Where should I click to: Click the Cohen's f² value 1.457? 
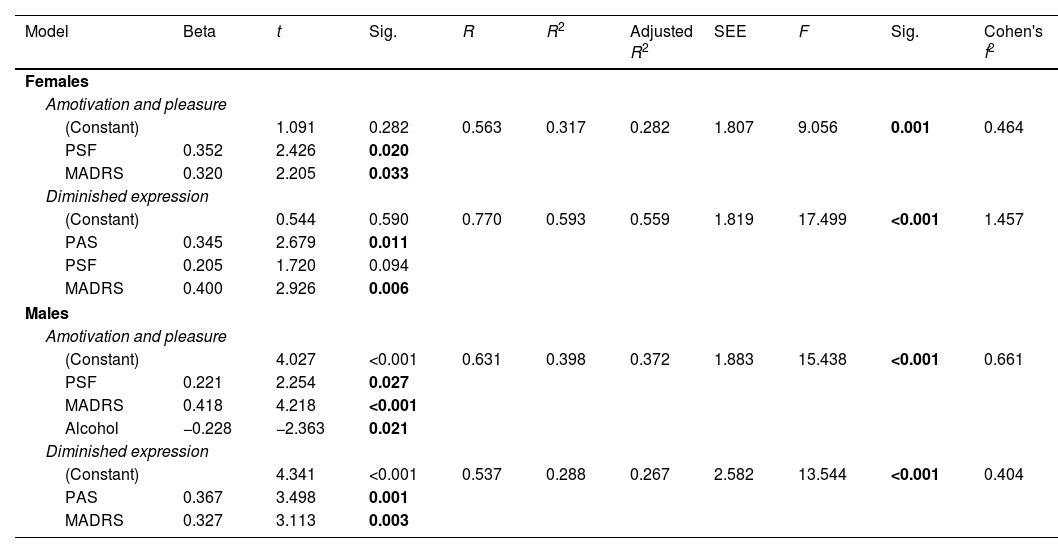1004,220
